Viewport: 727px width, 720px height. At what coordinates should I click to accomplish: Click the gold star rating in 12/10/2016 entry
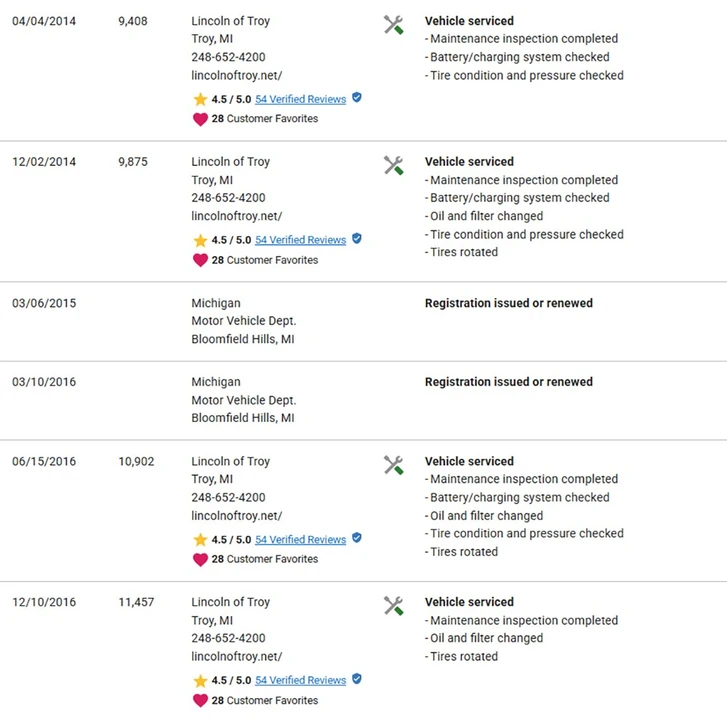(x=200, y=681)
